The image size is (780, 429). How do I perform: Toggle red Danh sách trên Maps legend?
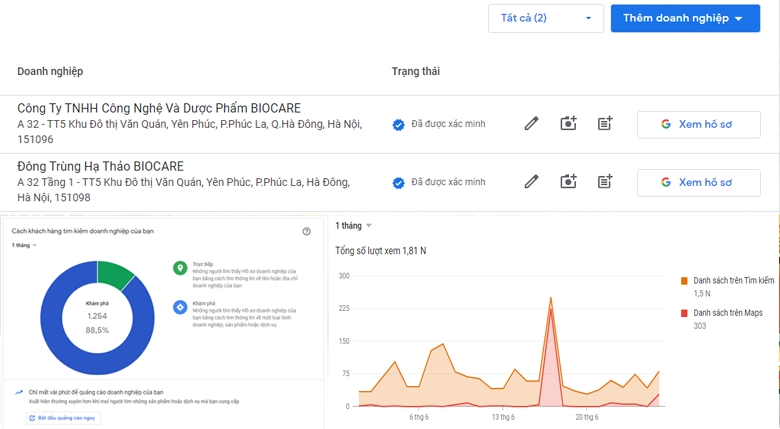(x=722, y=313)
